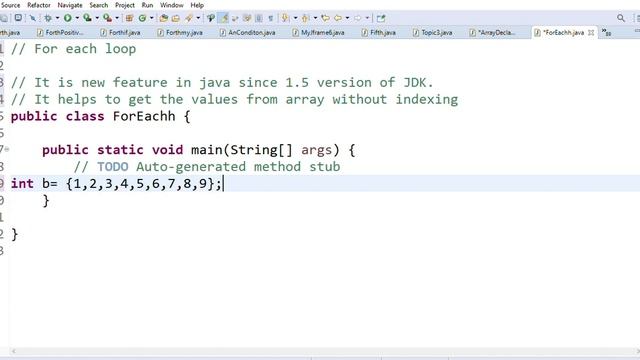
Task: Open the Source menu
Action: pyautogui.click(x=10, y=5)
